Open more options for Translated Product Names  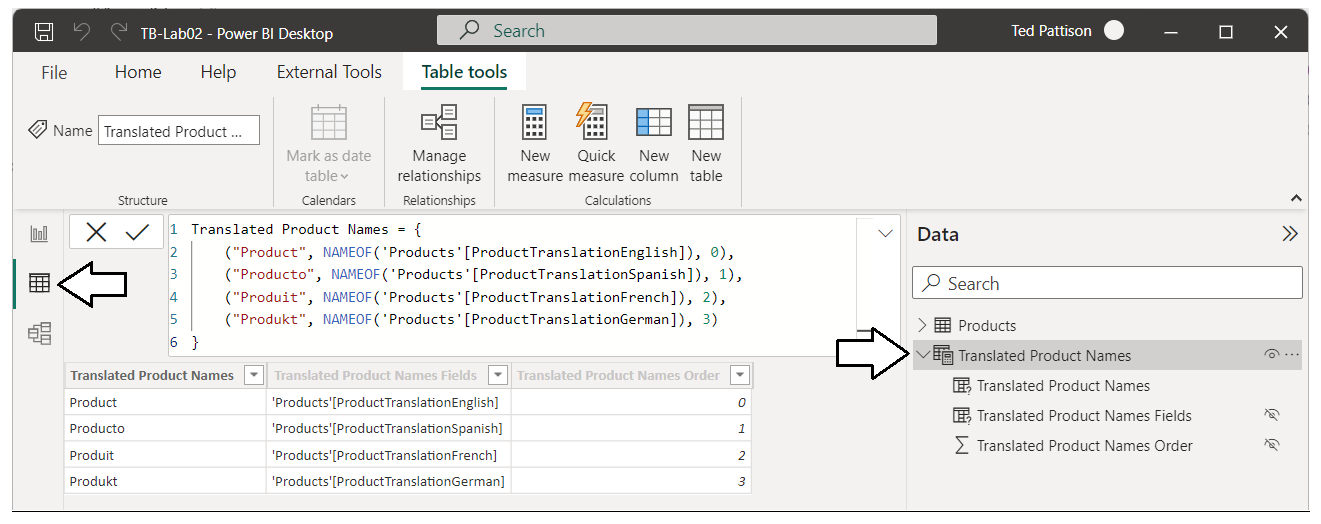[x=1292, y=355]
